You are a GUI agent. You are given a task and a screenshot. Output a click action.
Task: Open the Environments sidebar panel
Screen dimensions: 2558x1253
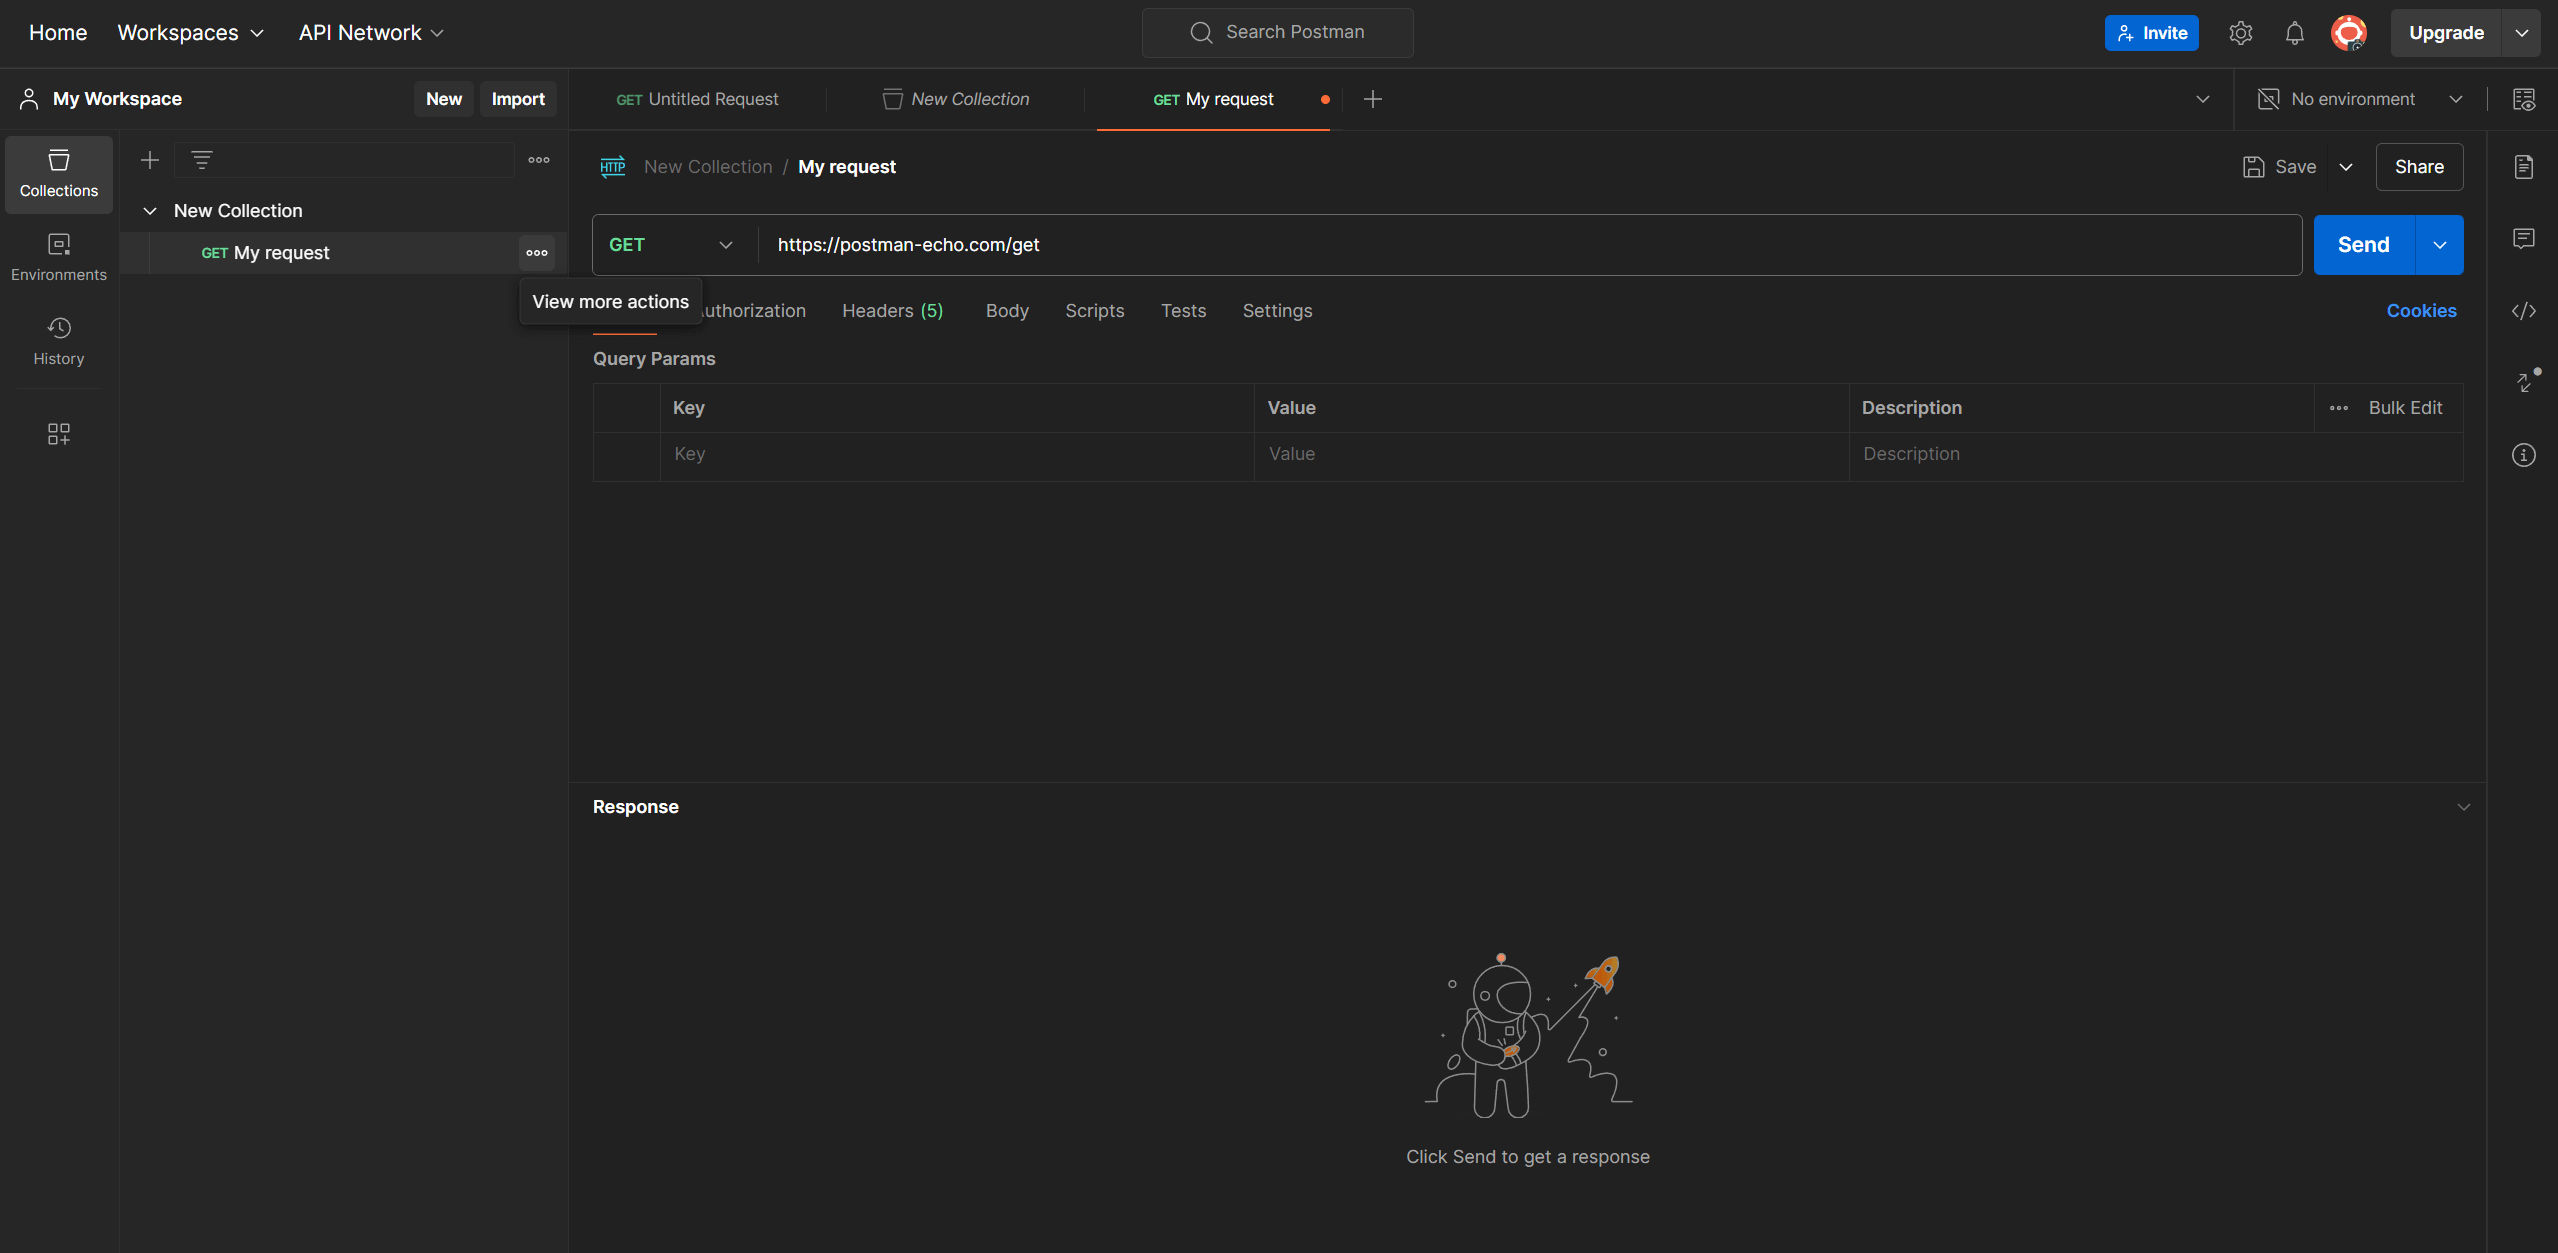59,256
